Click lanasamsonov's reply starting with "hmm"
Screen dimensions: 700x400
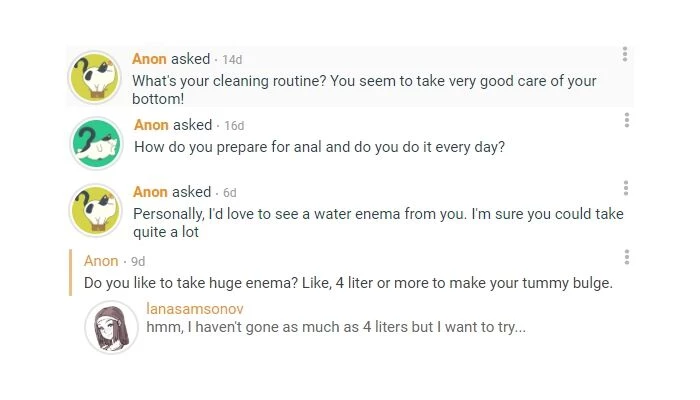[x=336, y=328]
